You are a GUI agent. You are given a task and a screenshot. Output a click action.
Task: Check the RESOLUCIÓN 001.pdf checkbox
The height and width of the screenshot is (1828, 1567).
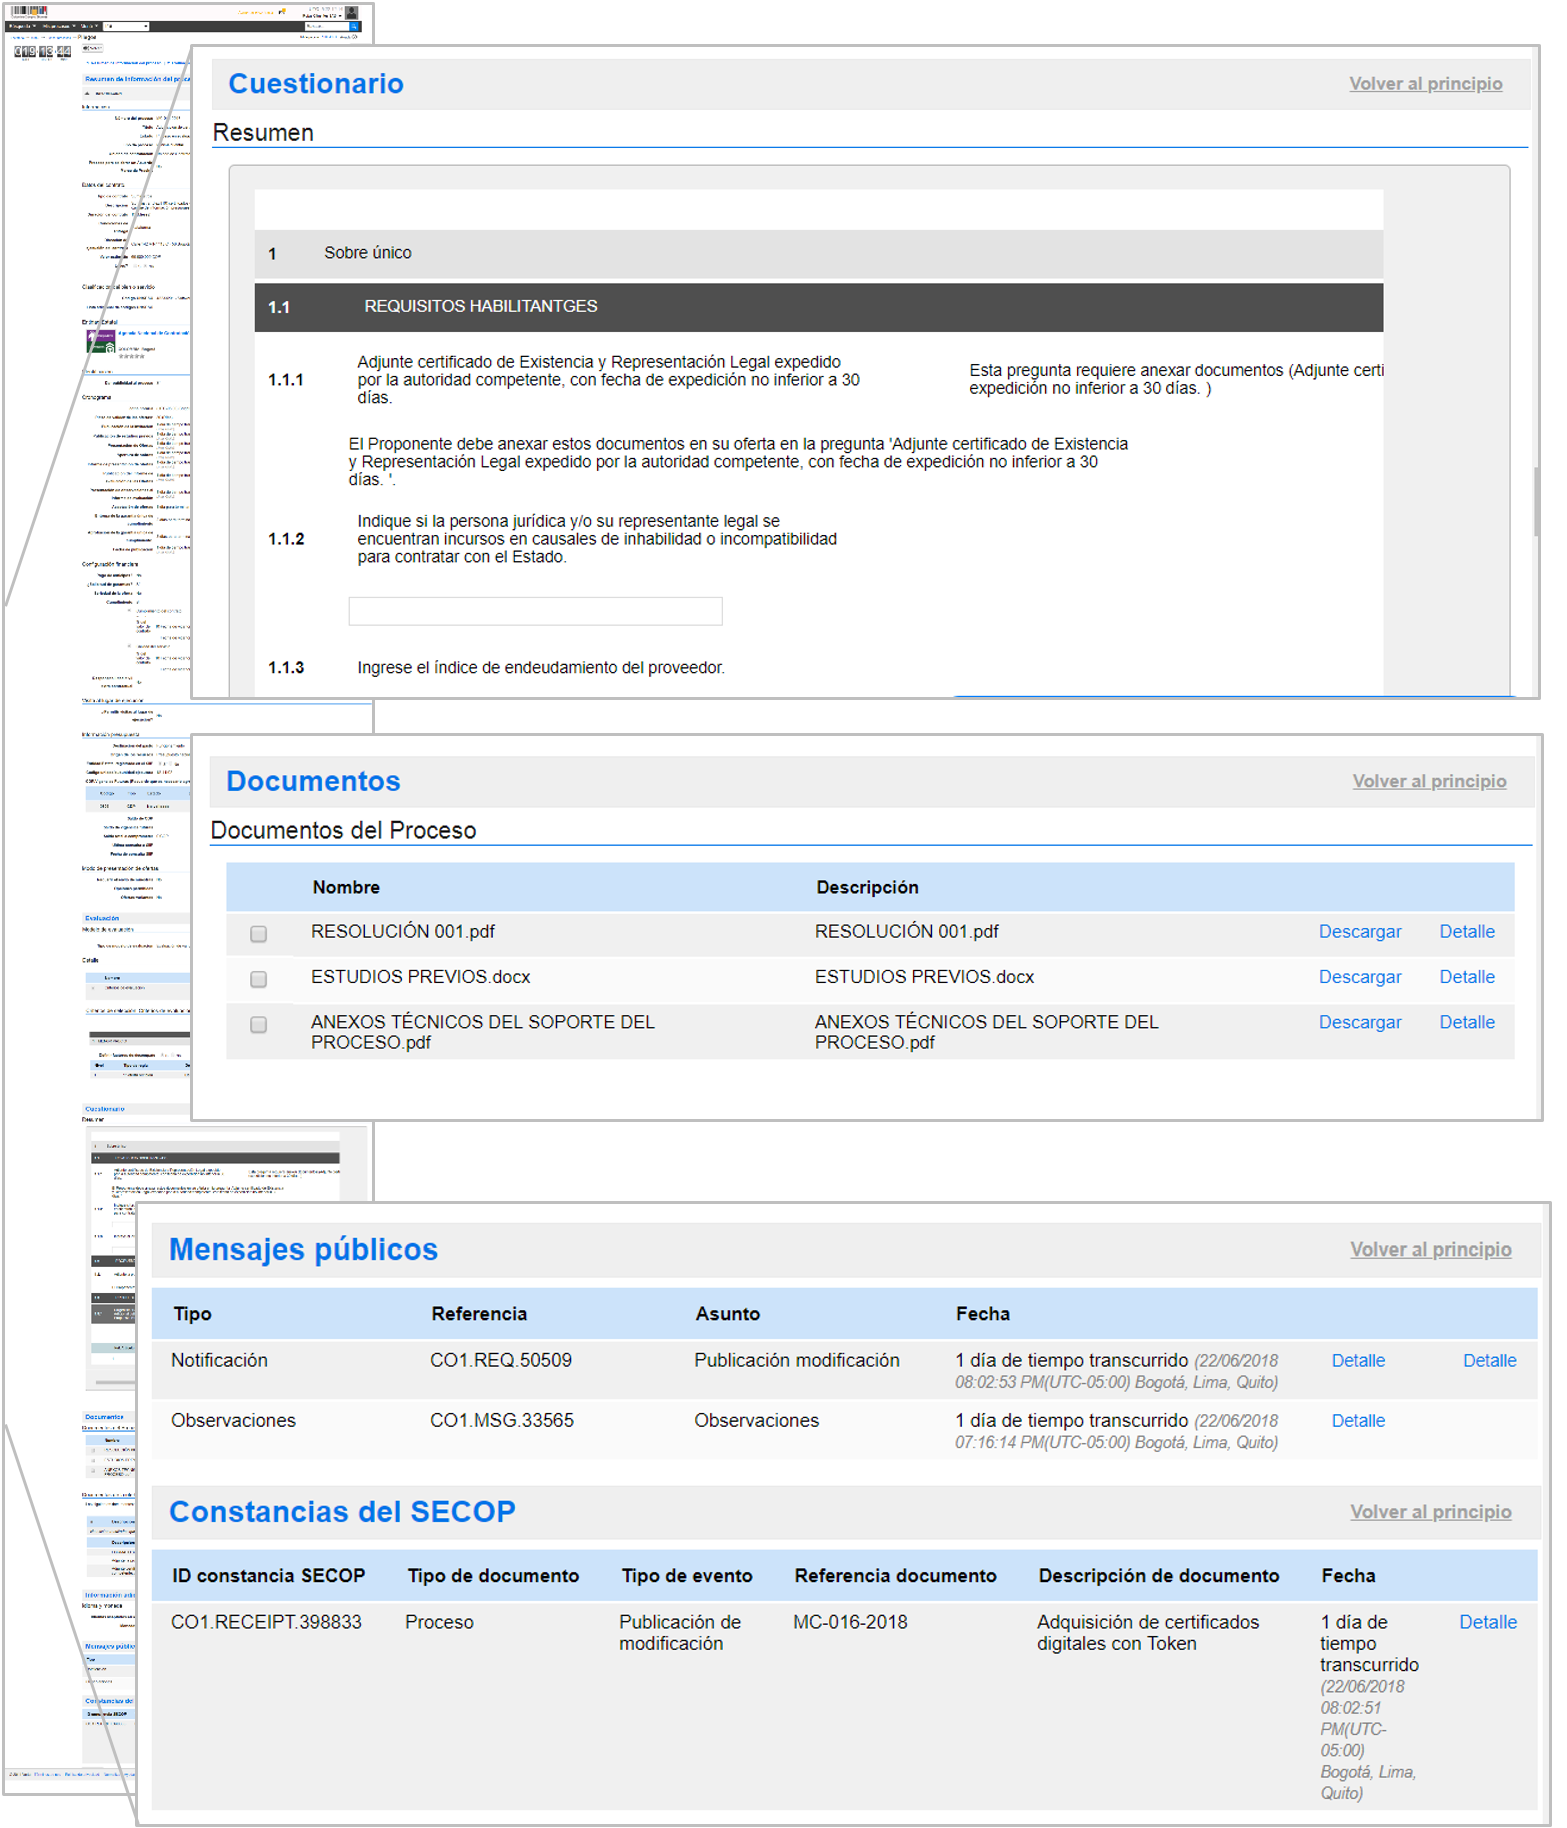pyautogui.click(x=259, y=933)
